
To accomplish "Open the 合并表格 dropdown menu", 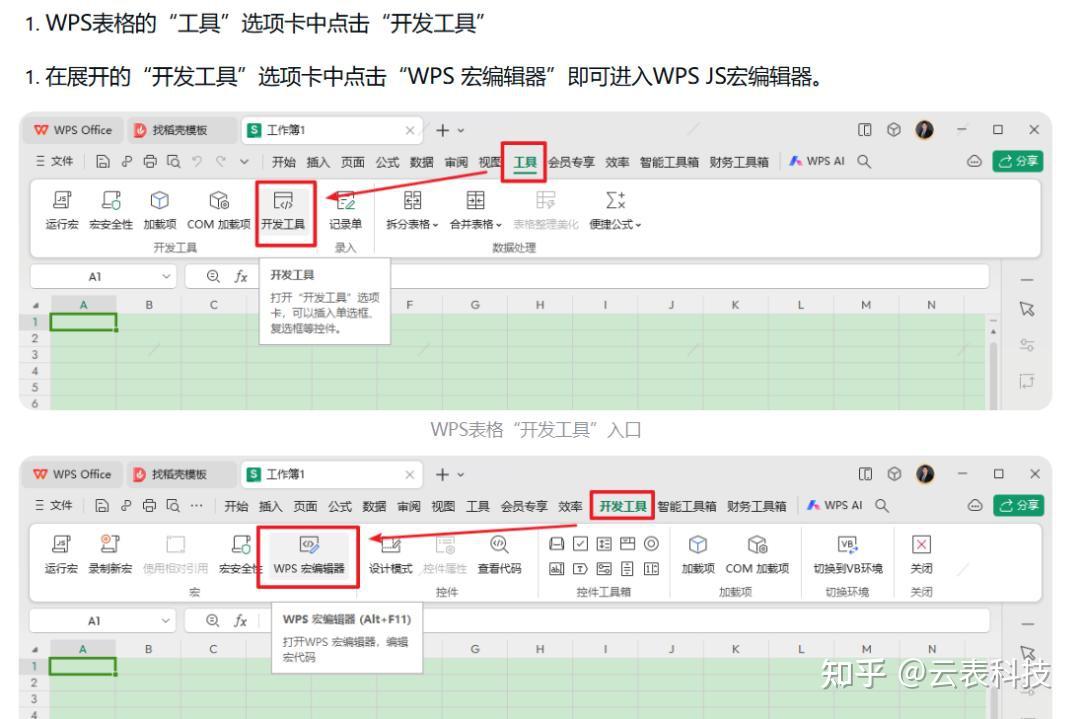I will [500, 223].
